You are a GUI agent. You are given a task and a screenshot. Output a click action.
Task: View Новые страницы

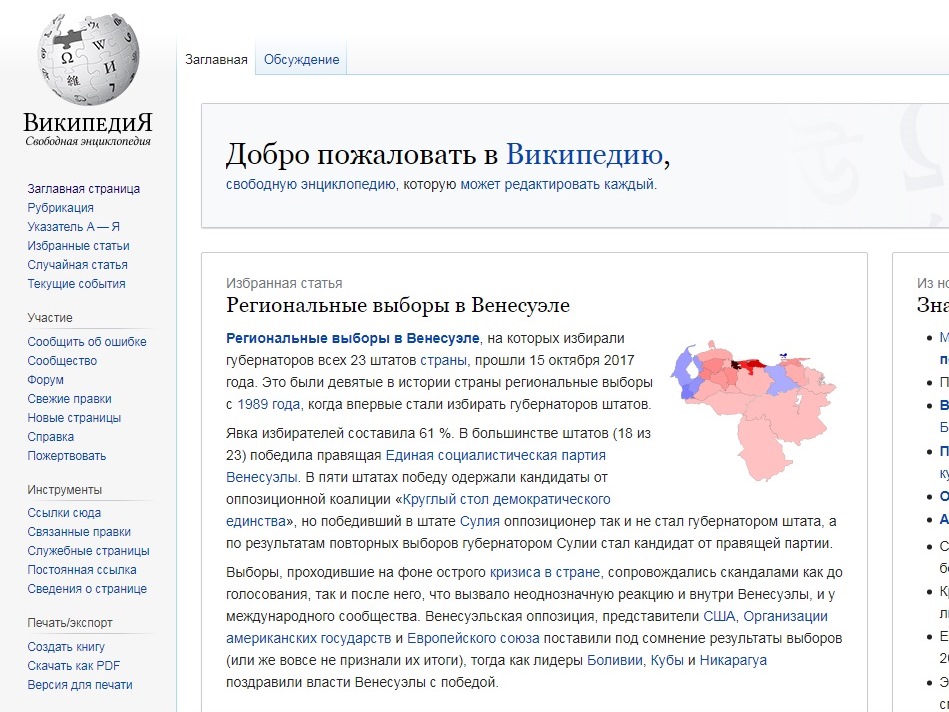tap(74, 418)
